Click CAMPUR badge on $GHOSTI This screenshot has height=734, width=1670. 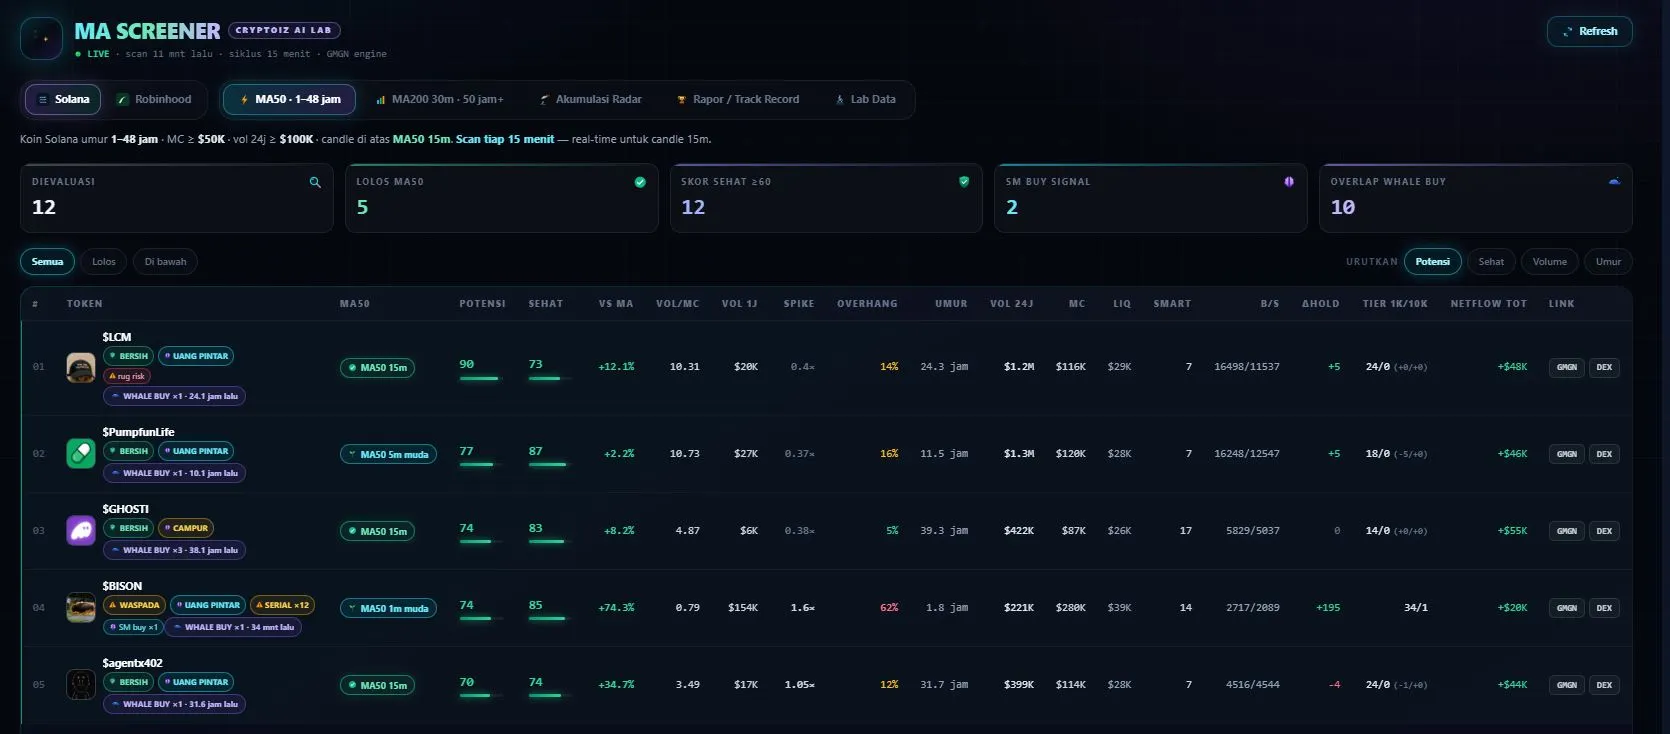186,528
